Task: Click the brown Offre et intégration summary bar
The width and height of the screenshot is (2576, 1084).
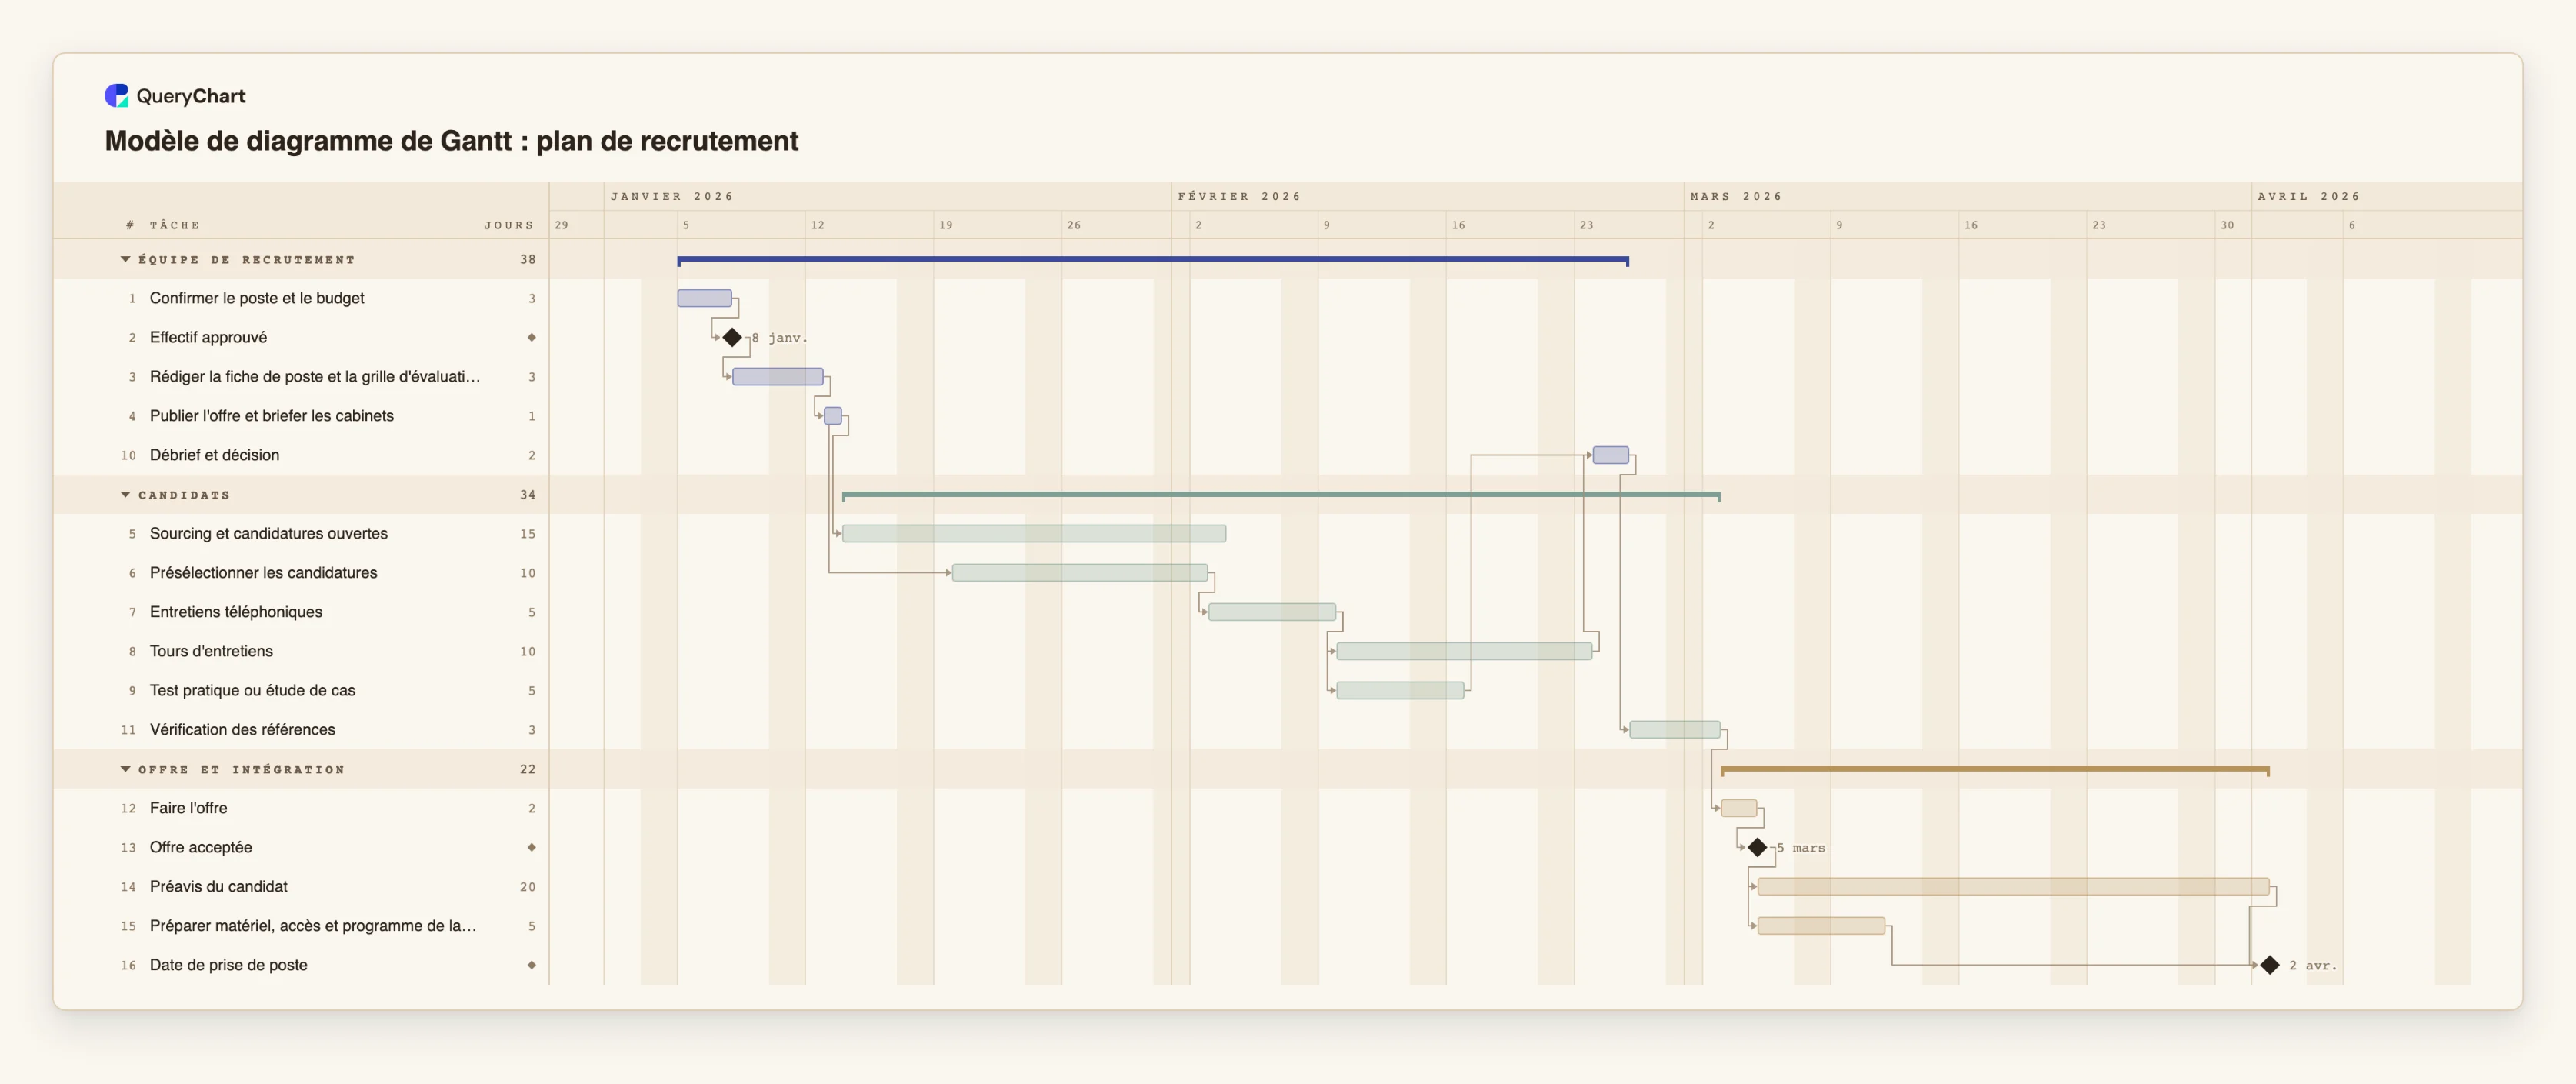Action: tap(1995, 770)
